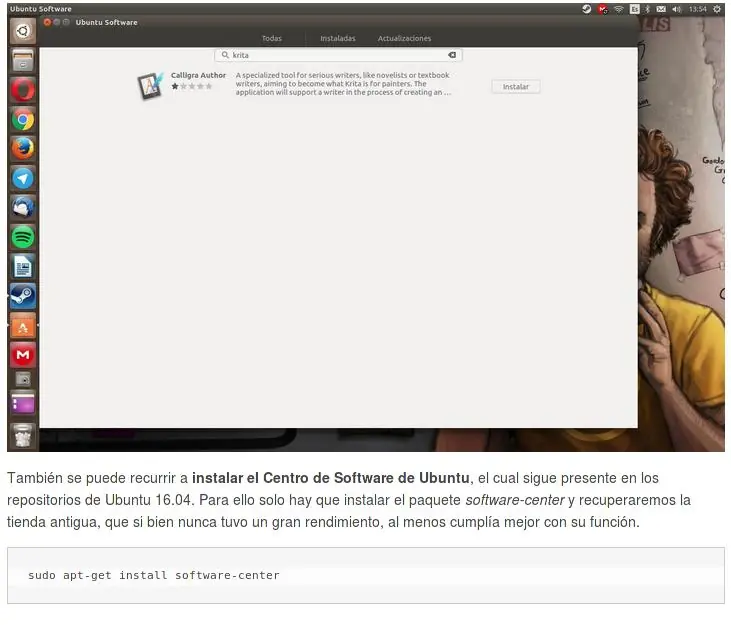
Task: Open the Bluetooth indicator
Action: click(x=647, y=9)
